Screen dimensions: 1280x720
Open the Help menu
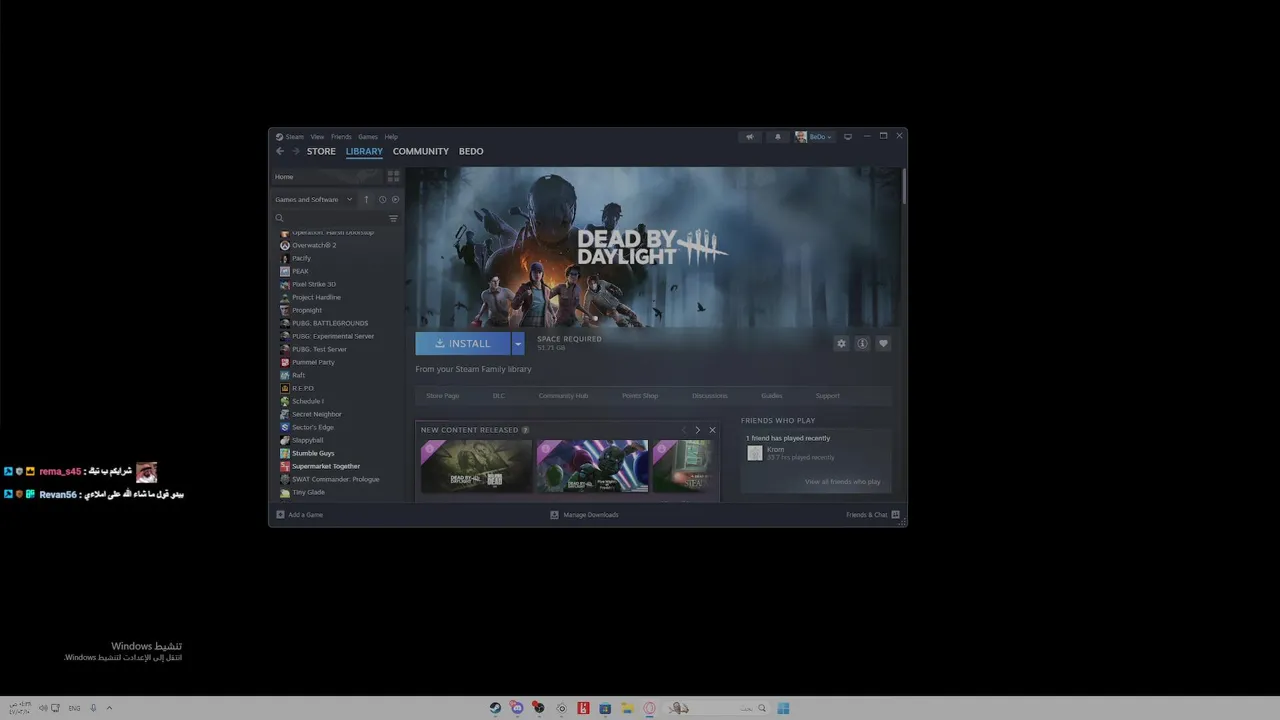pyautogui.click(x=391, y=137)
